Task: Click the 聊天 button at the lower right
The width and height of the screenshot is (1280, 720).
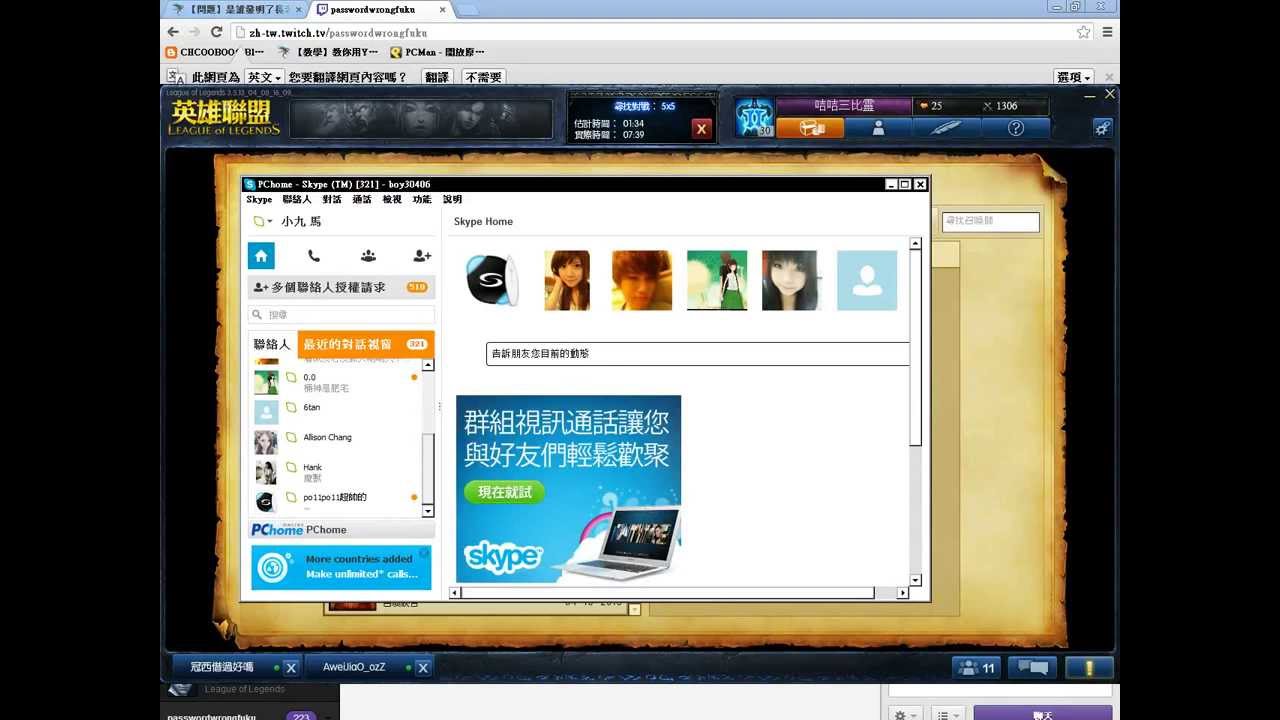Action: (x=1042, y=713)
